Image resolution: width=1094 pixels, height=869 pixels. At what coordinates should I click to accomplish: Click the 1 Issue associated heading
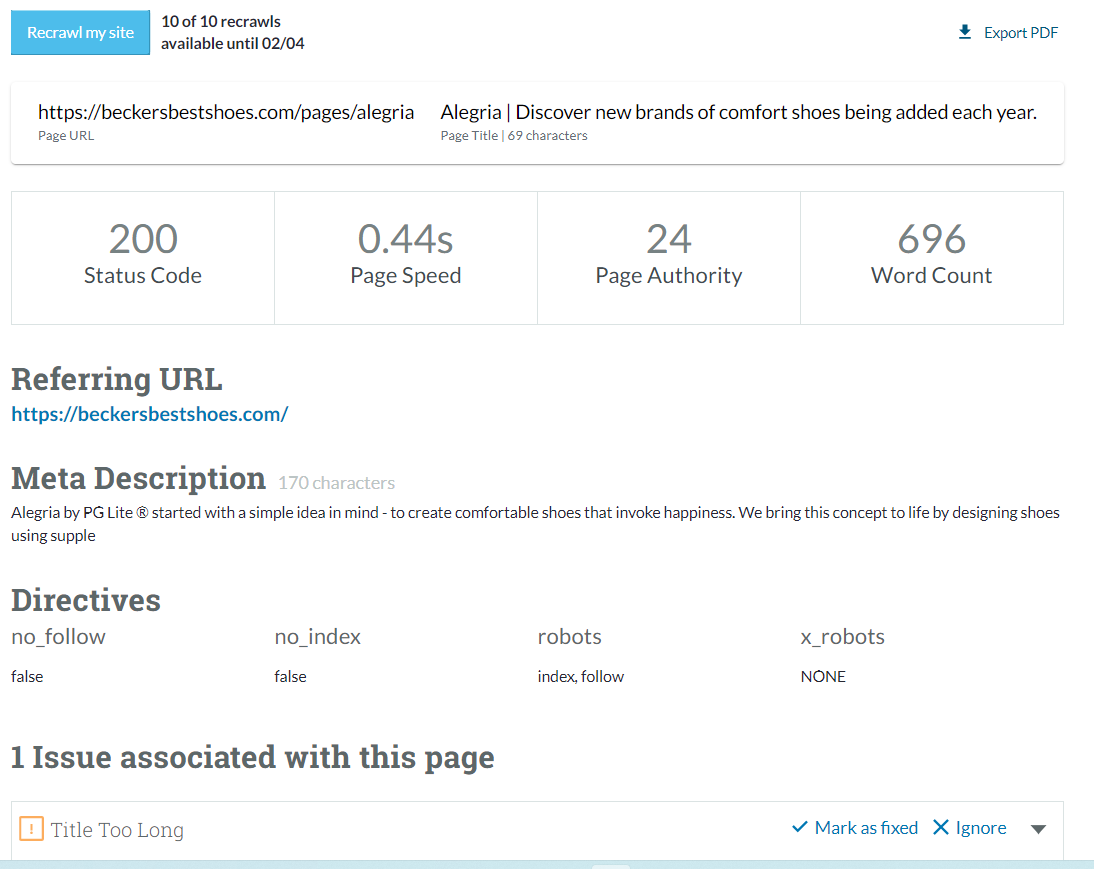(x=252, y=757)
